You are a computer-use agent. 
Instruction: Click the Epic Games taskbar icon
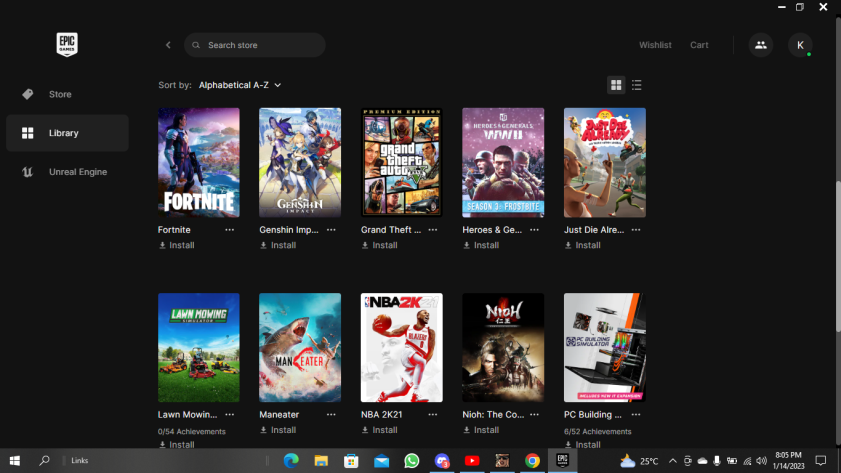click(x=562, y=461)
